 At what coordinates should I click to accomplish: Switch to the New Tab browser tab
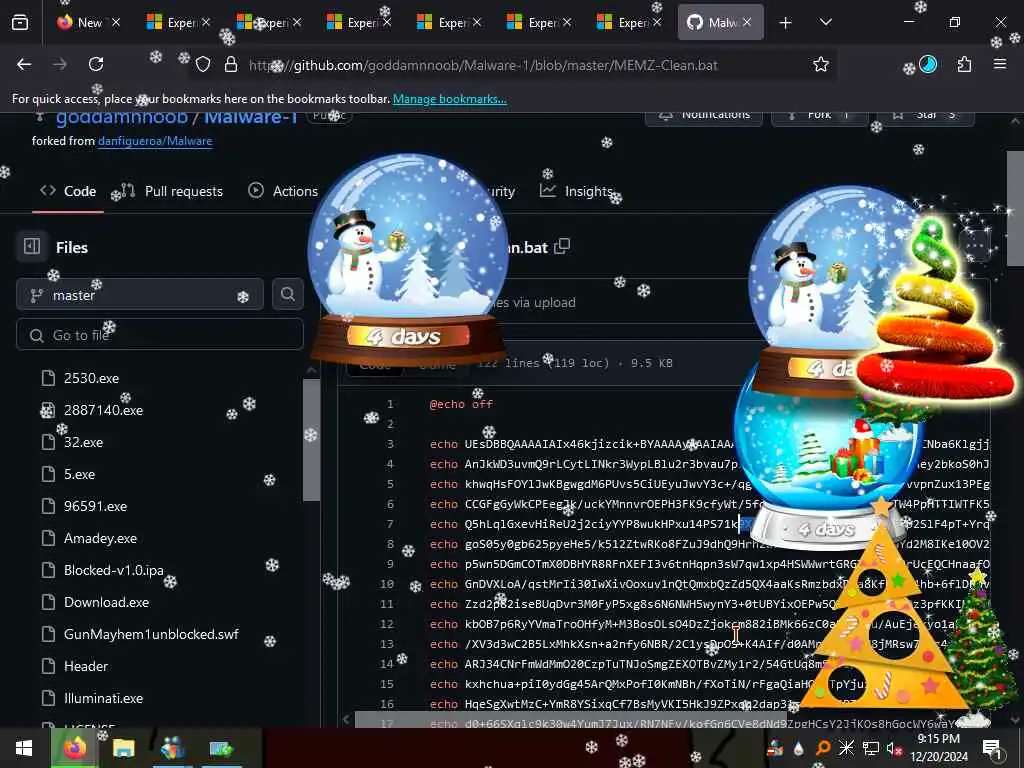(88, 22)
